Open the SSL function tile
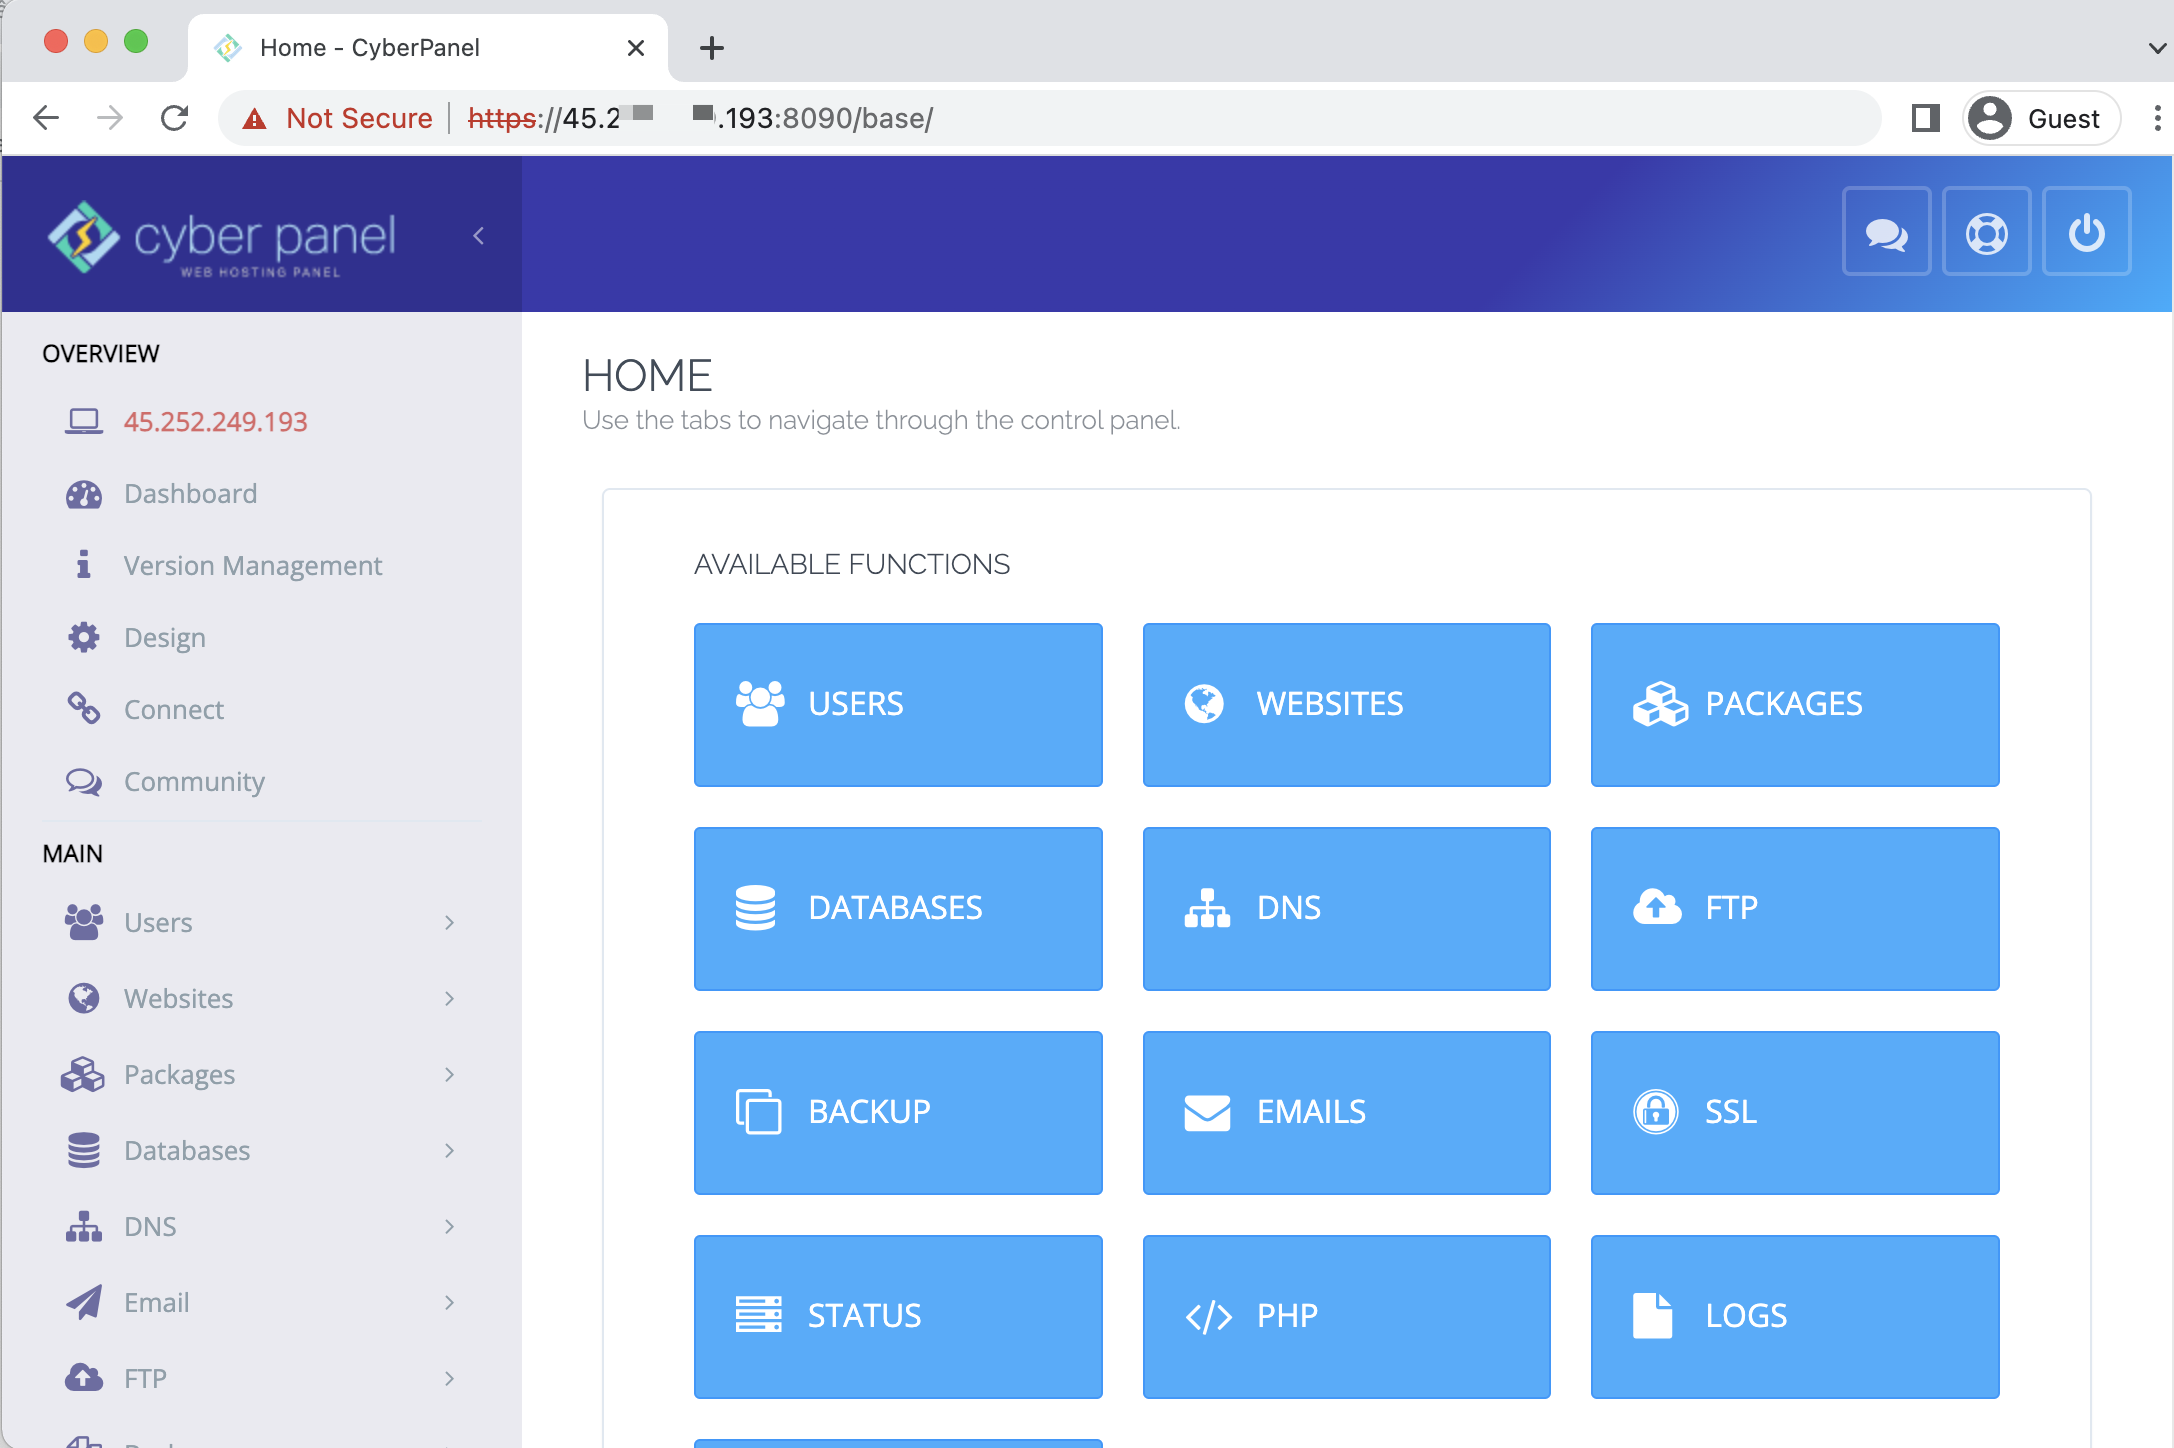The height and width of the screenshot is (1448, 2174). click(x=1795, y=1113)
